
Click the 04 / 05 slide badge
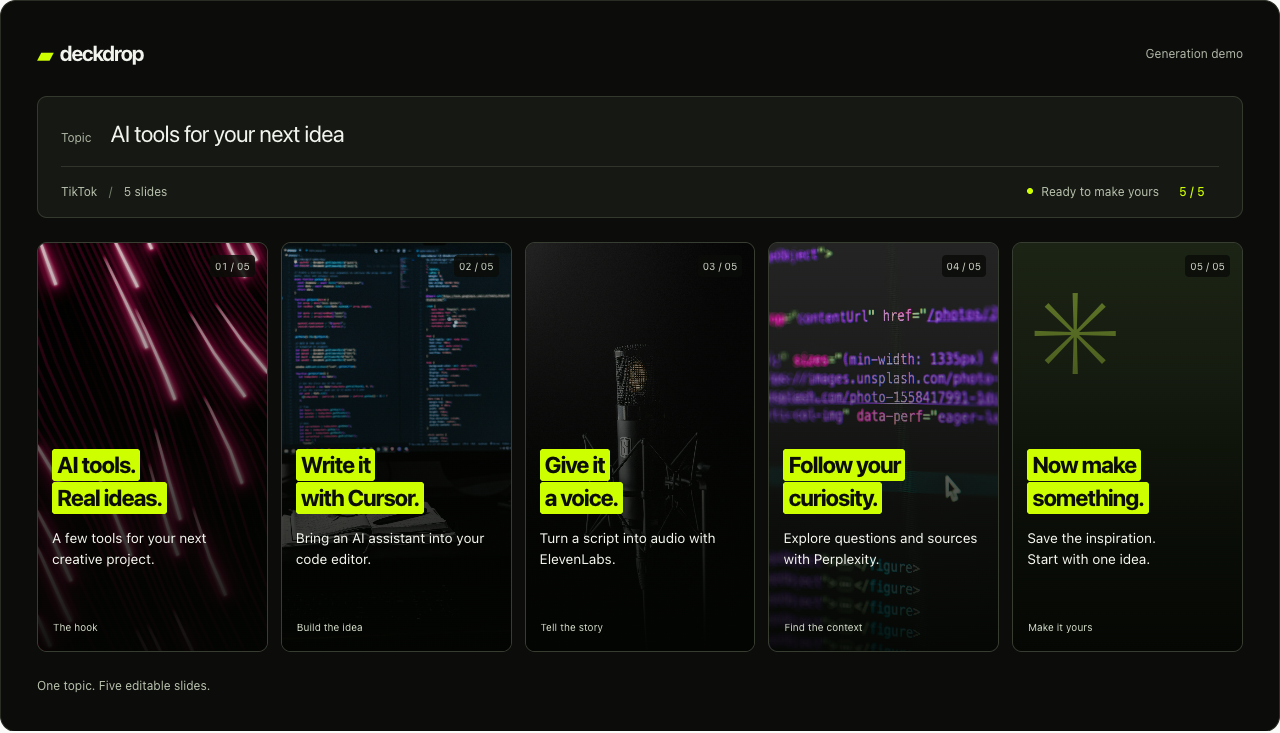point(963,267)
